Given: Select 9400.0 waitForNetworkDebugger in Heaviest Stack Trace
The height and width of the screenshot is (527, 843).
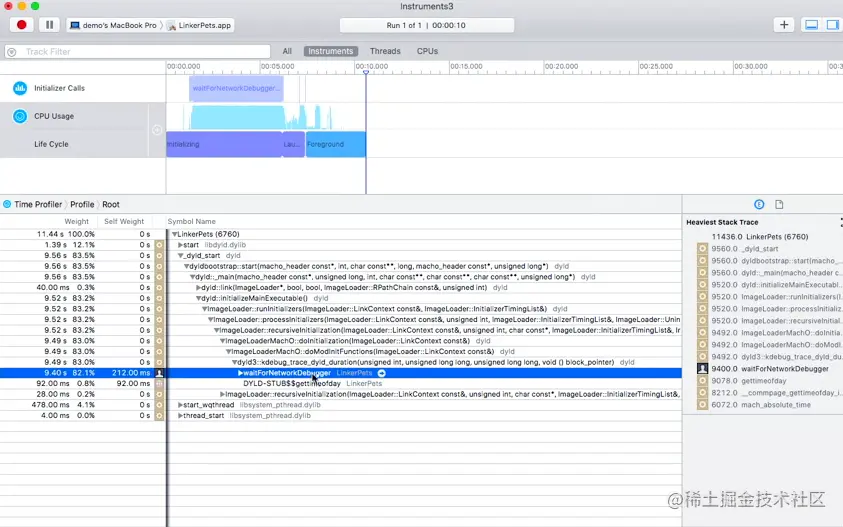Looking at the screenshot, I should 769,369.
